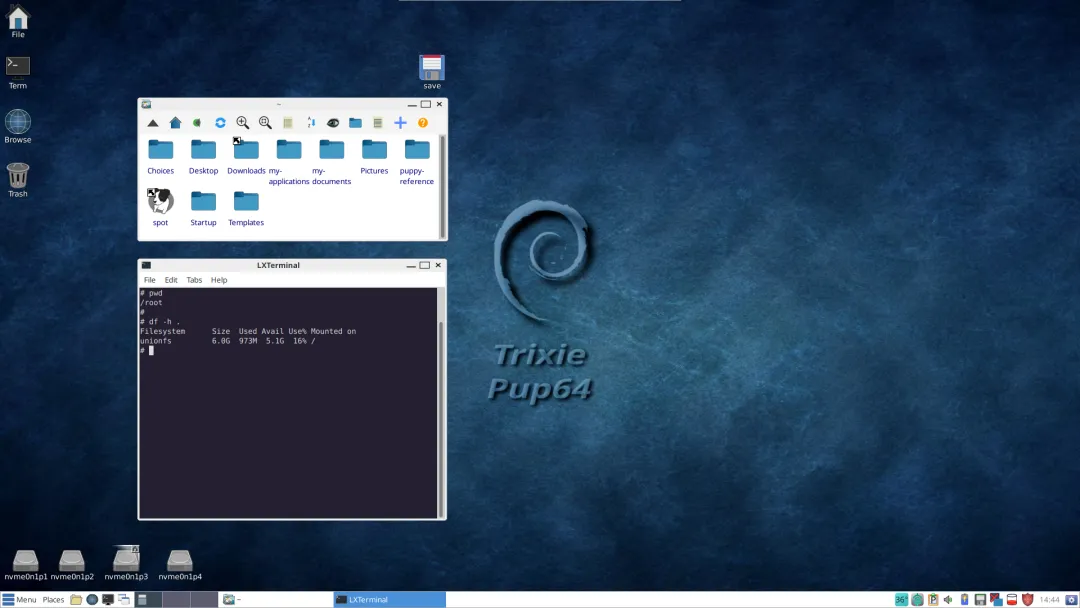Click the battery tray icon
The height and width of the screenshot is (608, 1080).
[x=964, y=600]
